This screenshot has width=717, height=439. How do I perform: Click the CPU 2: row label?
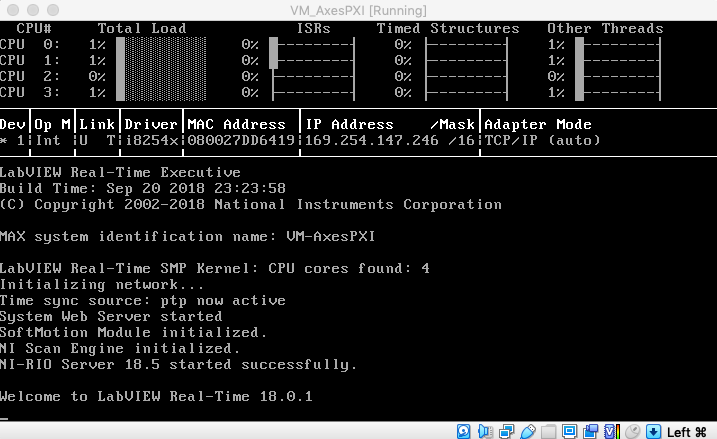click(30, 76)
